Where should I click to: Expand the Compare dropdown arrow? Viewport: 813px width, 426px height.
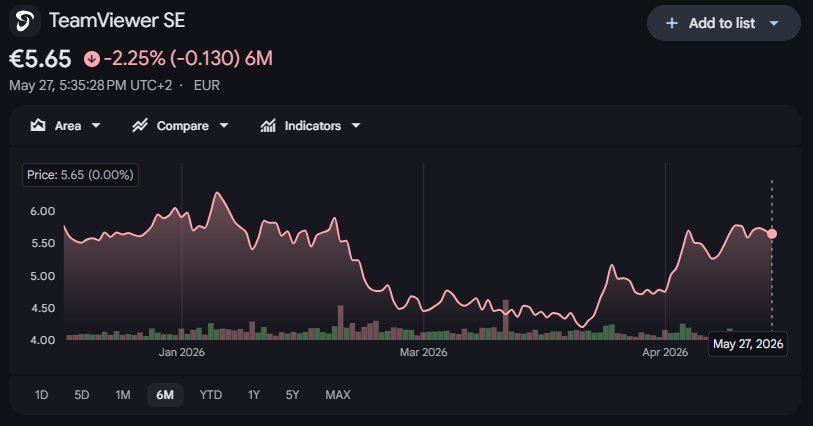(x=224, y=125)
